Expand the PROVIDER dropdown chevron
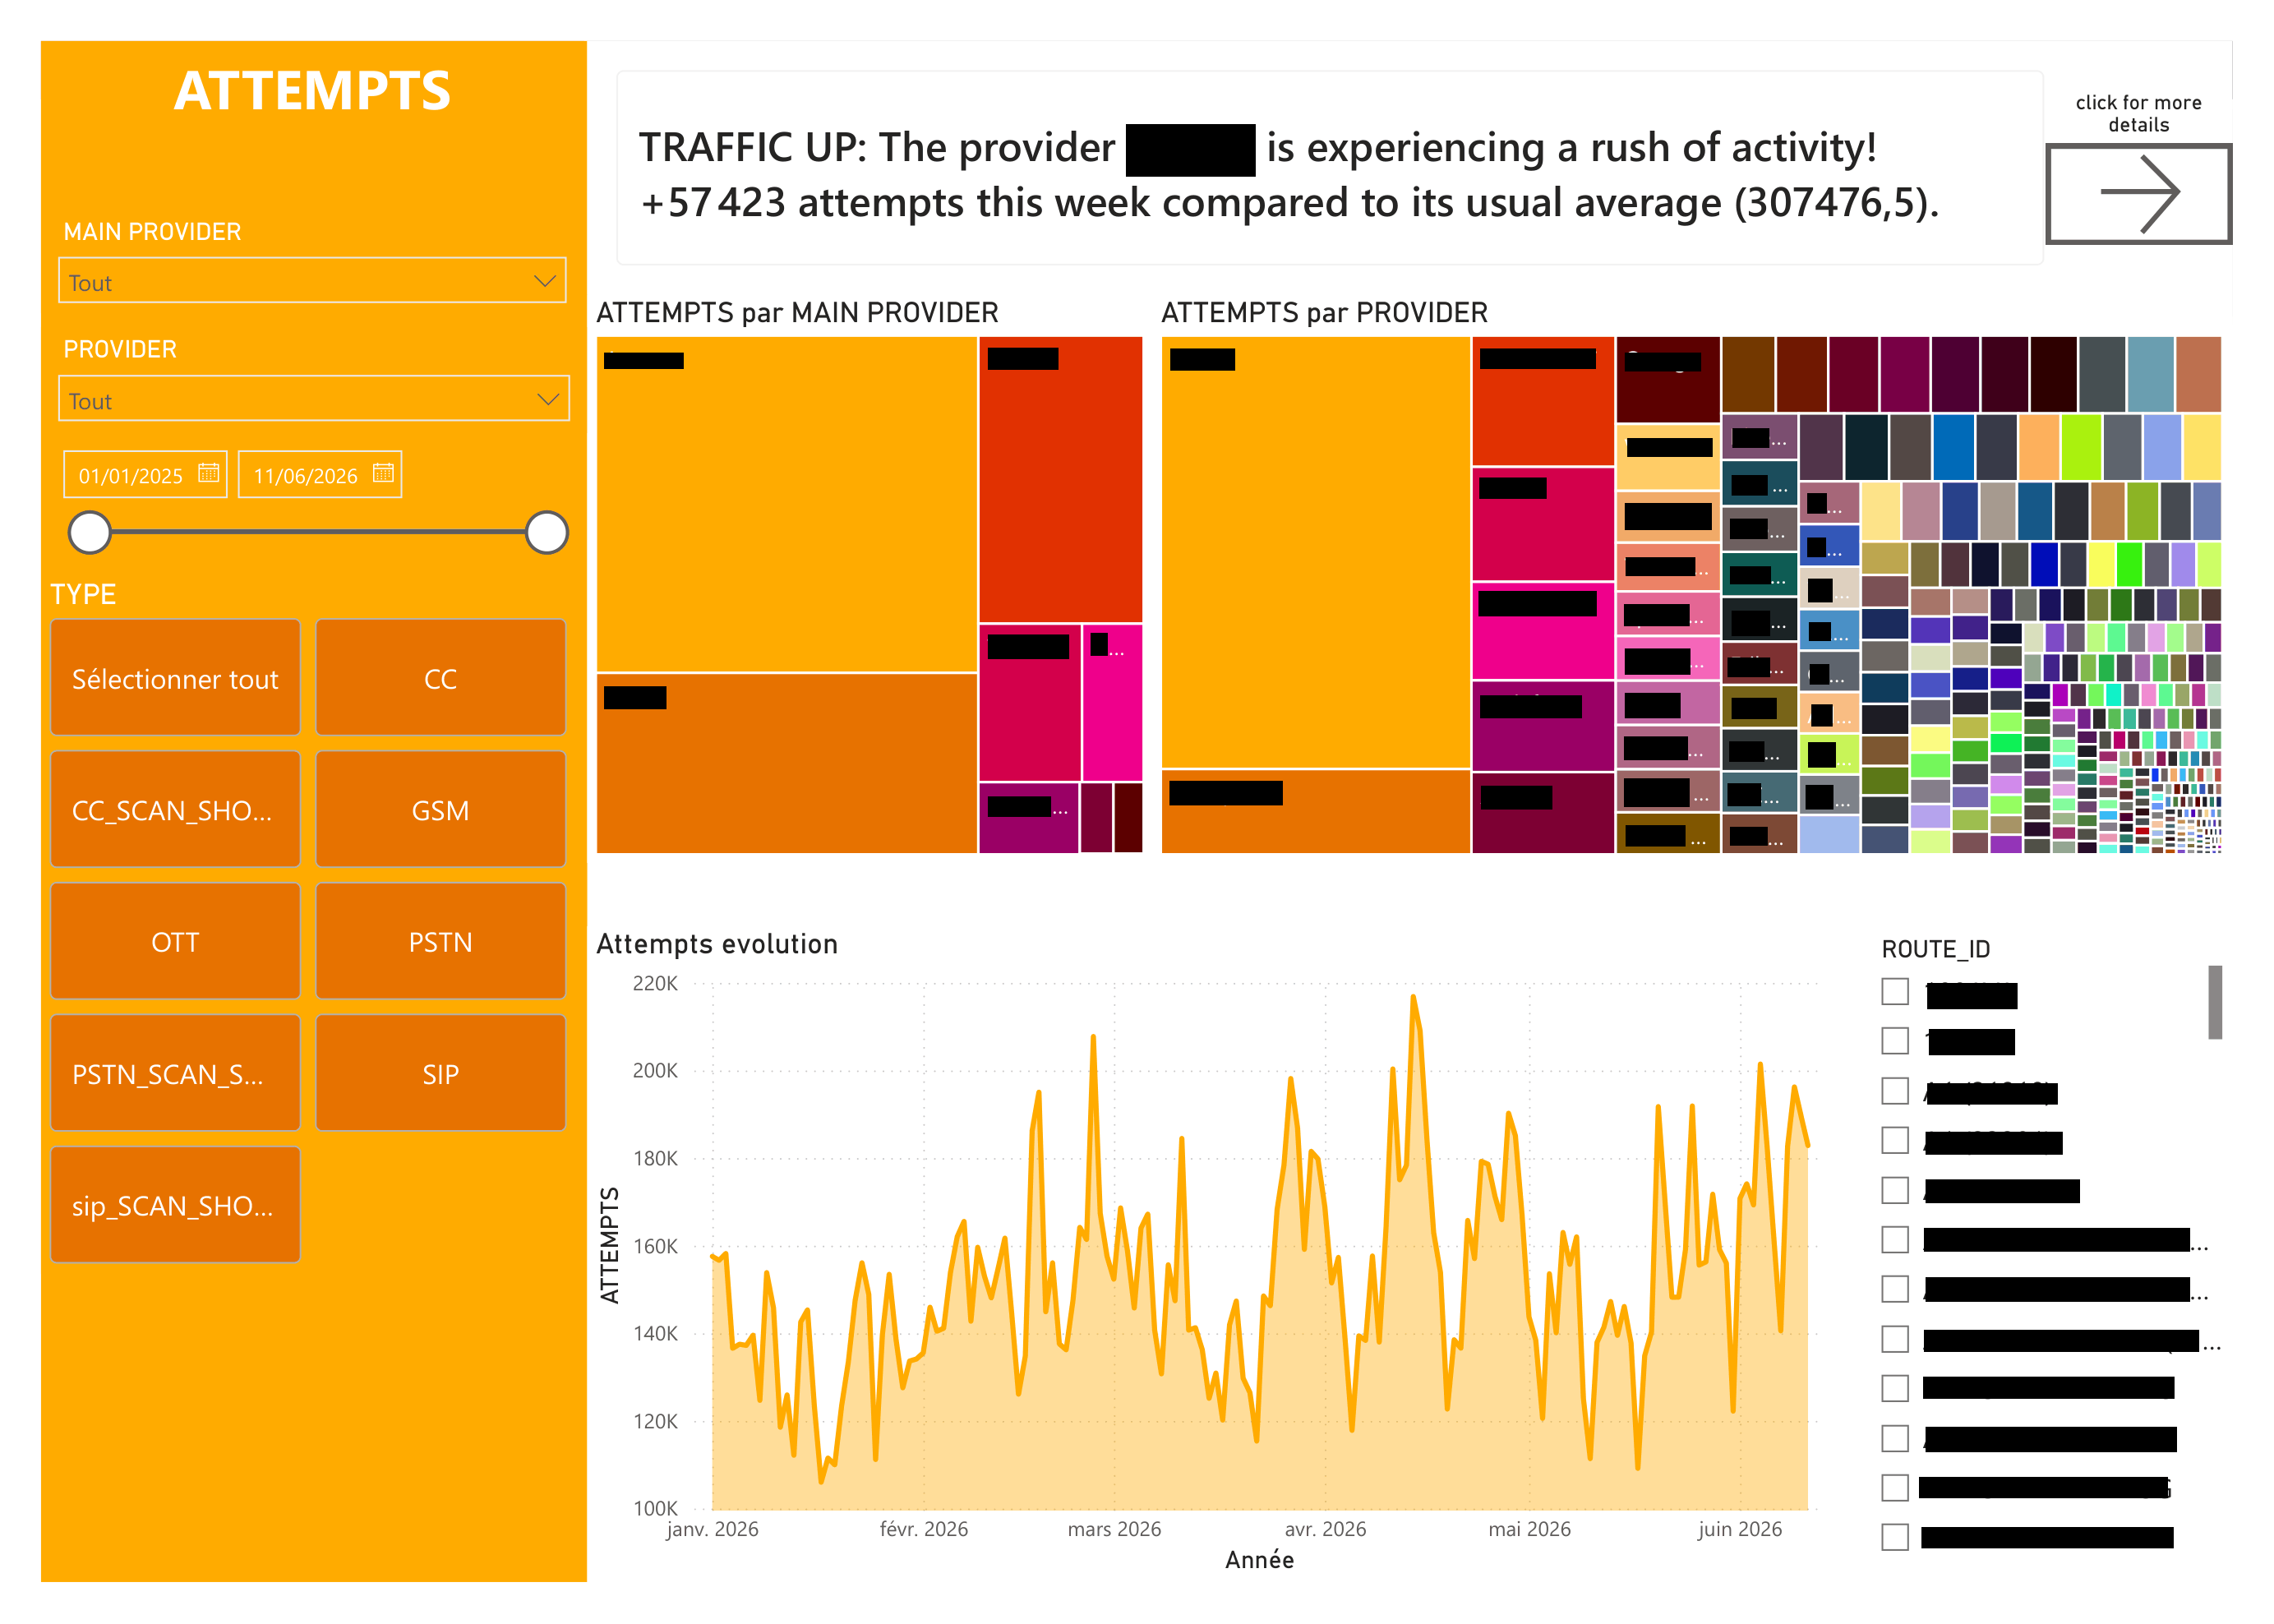The width and height of the screenshot is (2274, 1624). 547,399
